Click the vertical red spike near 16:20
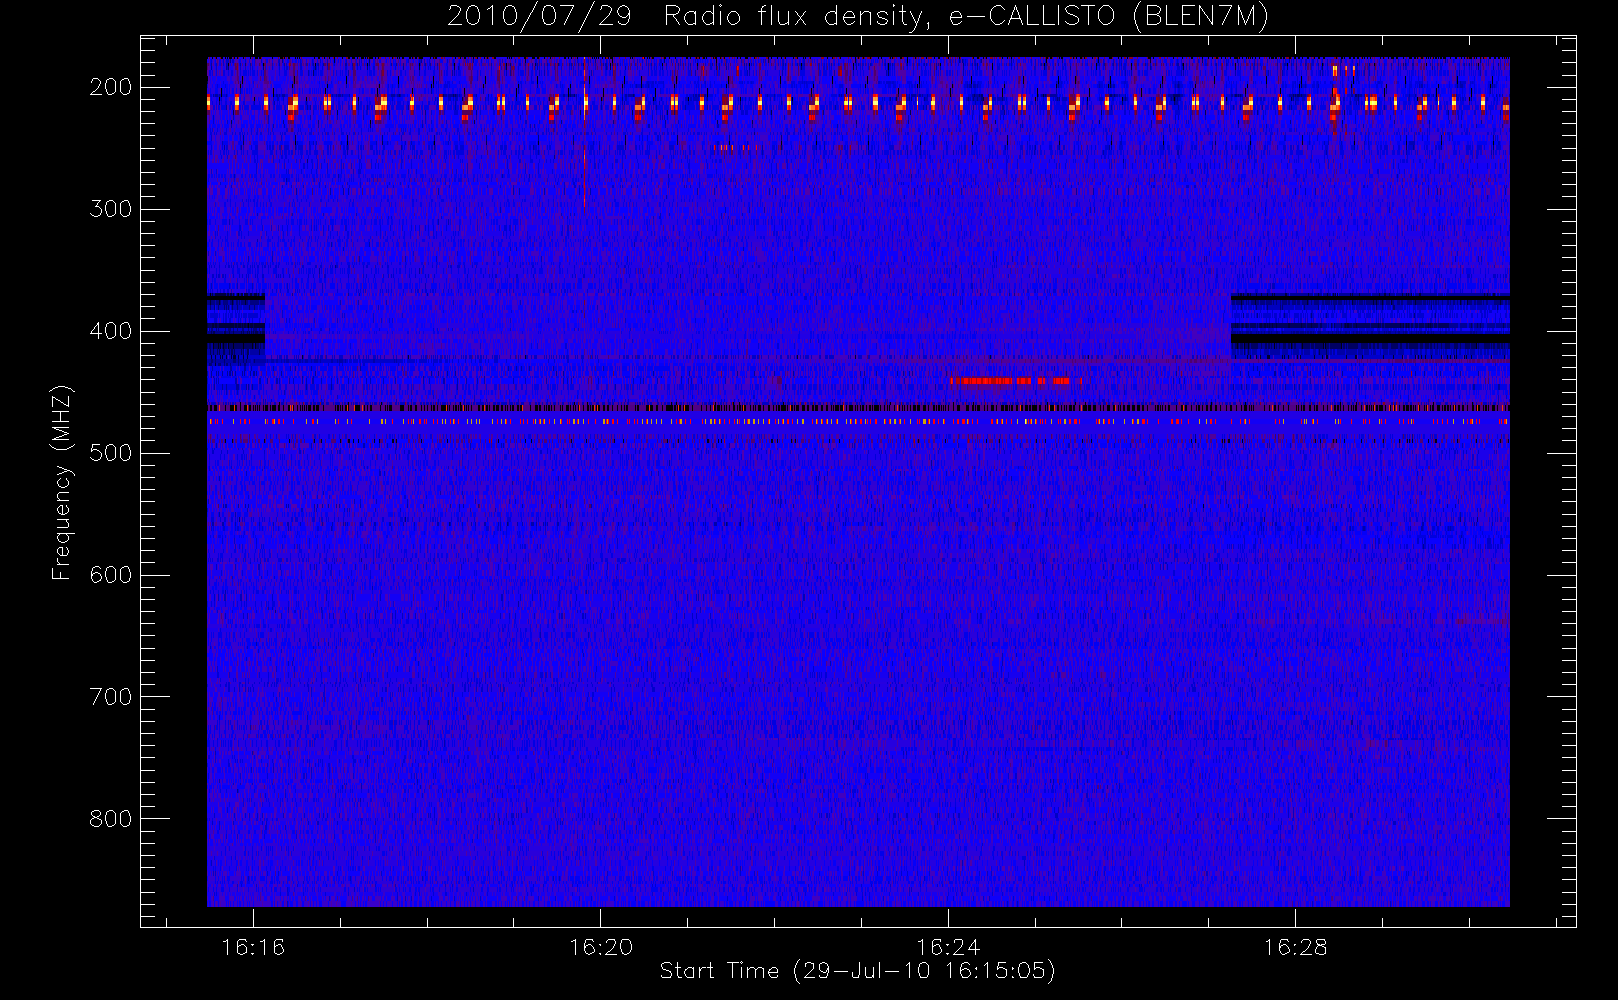The height and width of the screenshot is (1000, 1618). point(584,135)
